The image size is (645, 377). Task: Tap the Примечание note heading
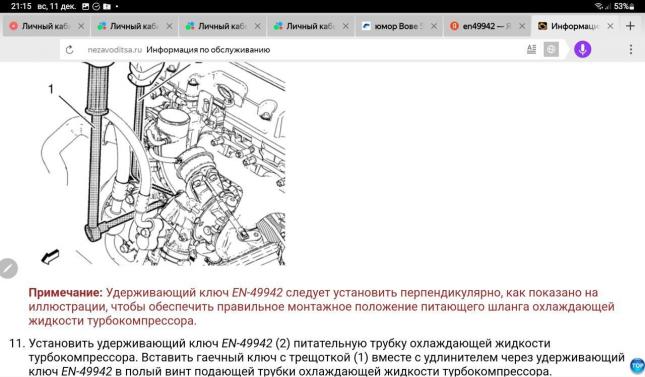point(65,293)
